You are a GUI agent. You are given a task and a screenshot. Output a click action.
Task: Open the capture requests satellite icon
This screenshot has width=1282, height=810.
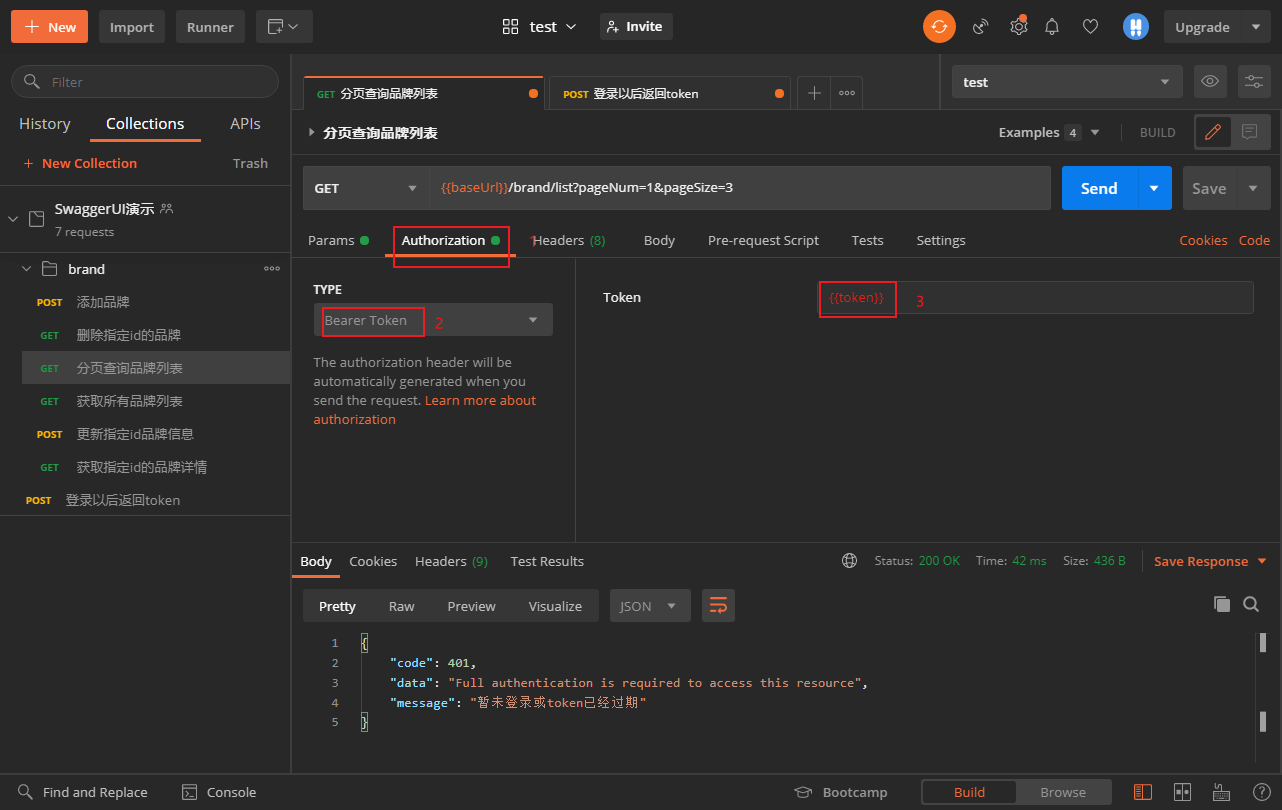(981, 27)
